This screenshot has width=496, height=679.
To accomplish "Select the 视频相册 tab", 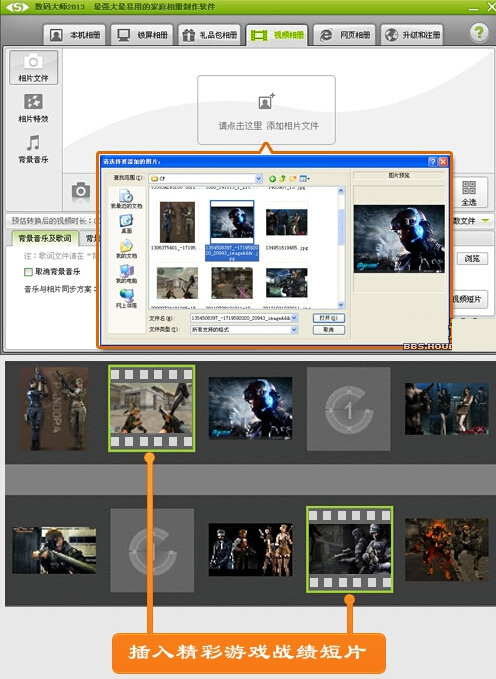I will point(277,35).
